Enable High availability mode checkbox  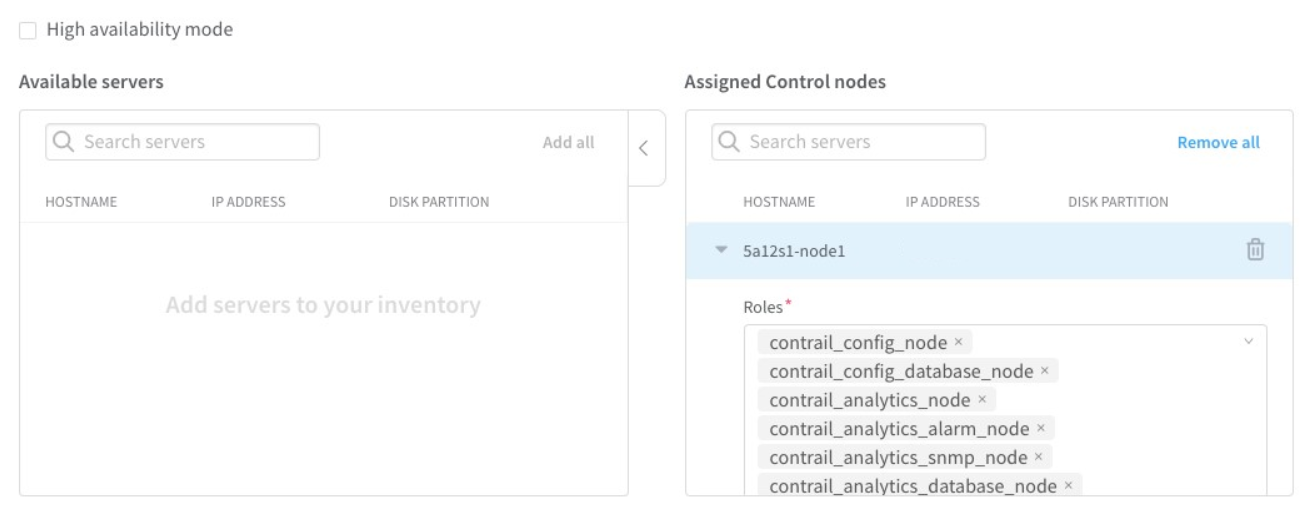pyautogui.click(x=28, y=30)
